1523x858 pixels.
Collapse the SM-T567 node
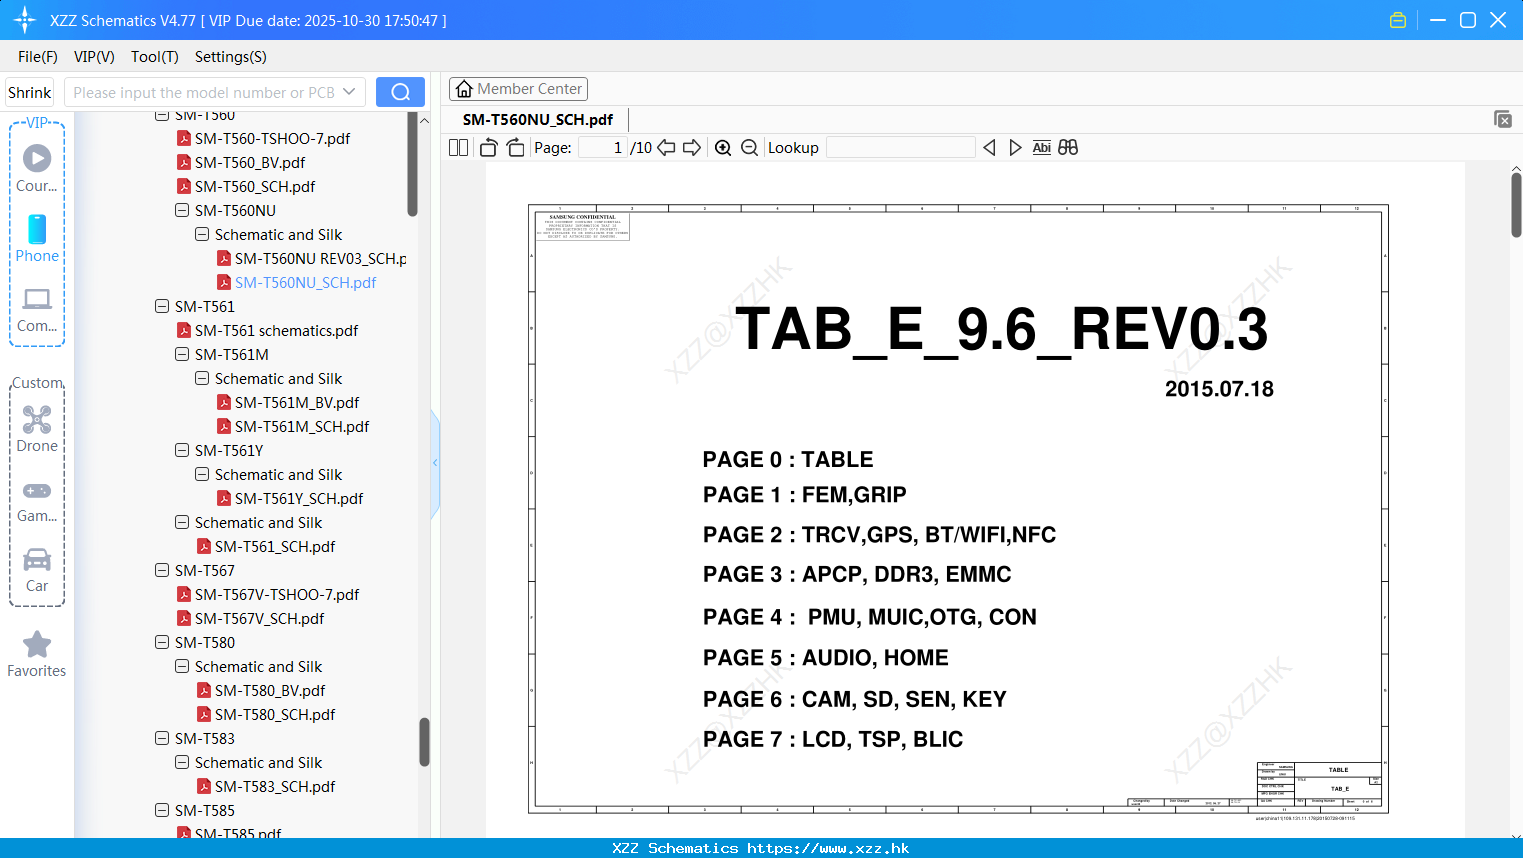tap(162, 570)
